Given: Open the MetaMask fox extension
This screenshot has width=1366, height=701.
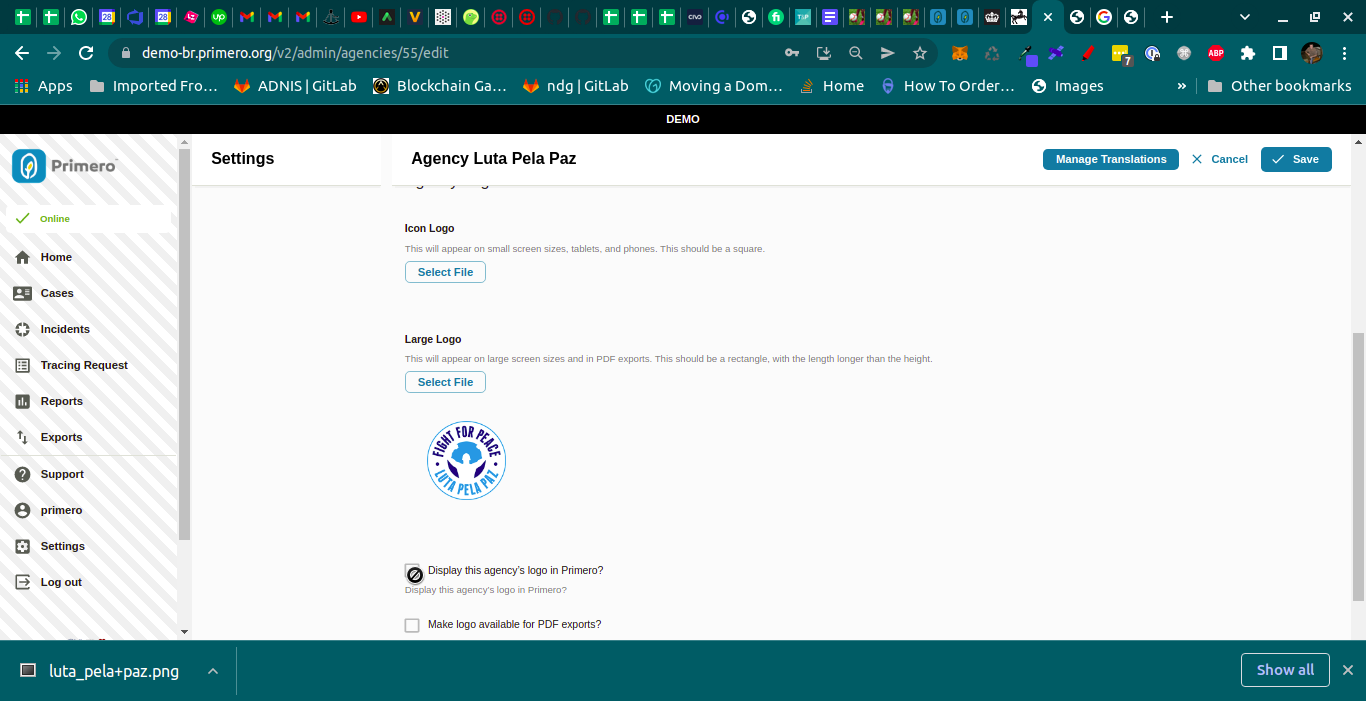Looking at the screenshot, I should [960, 53].
